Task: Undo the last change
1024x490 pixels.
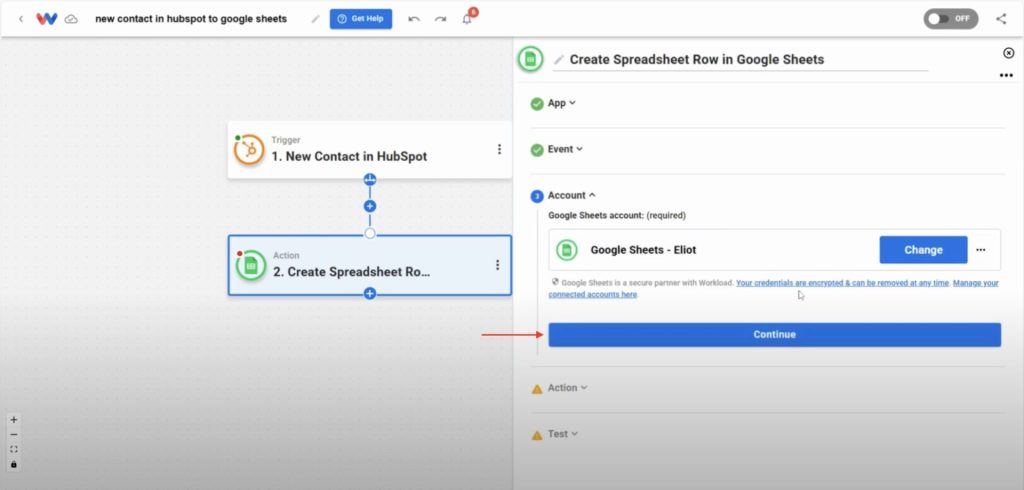Action: click(414, 19)
